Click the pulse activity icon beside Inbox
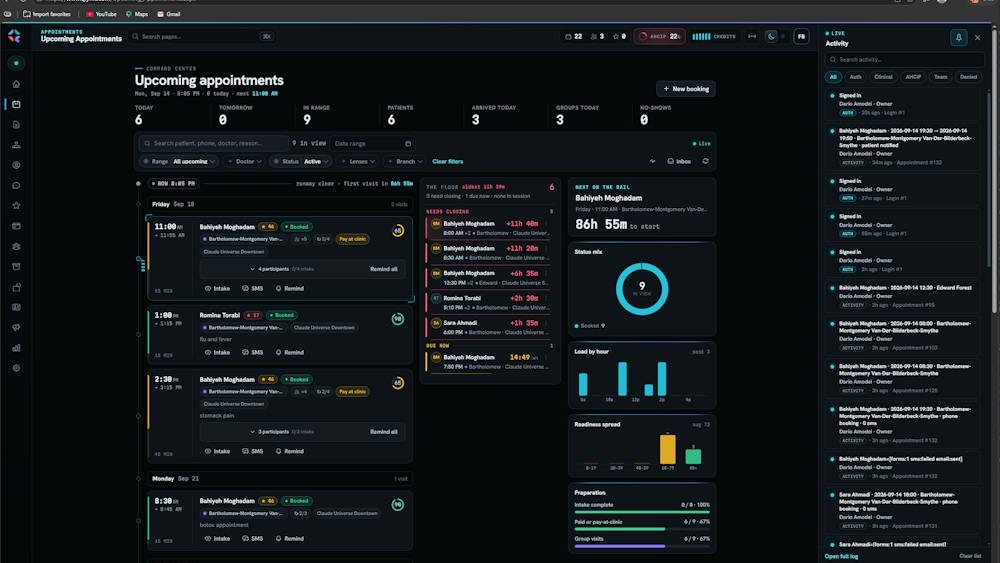 tap(652, 161)
